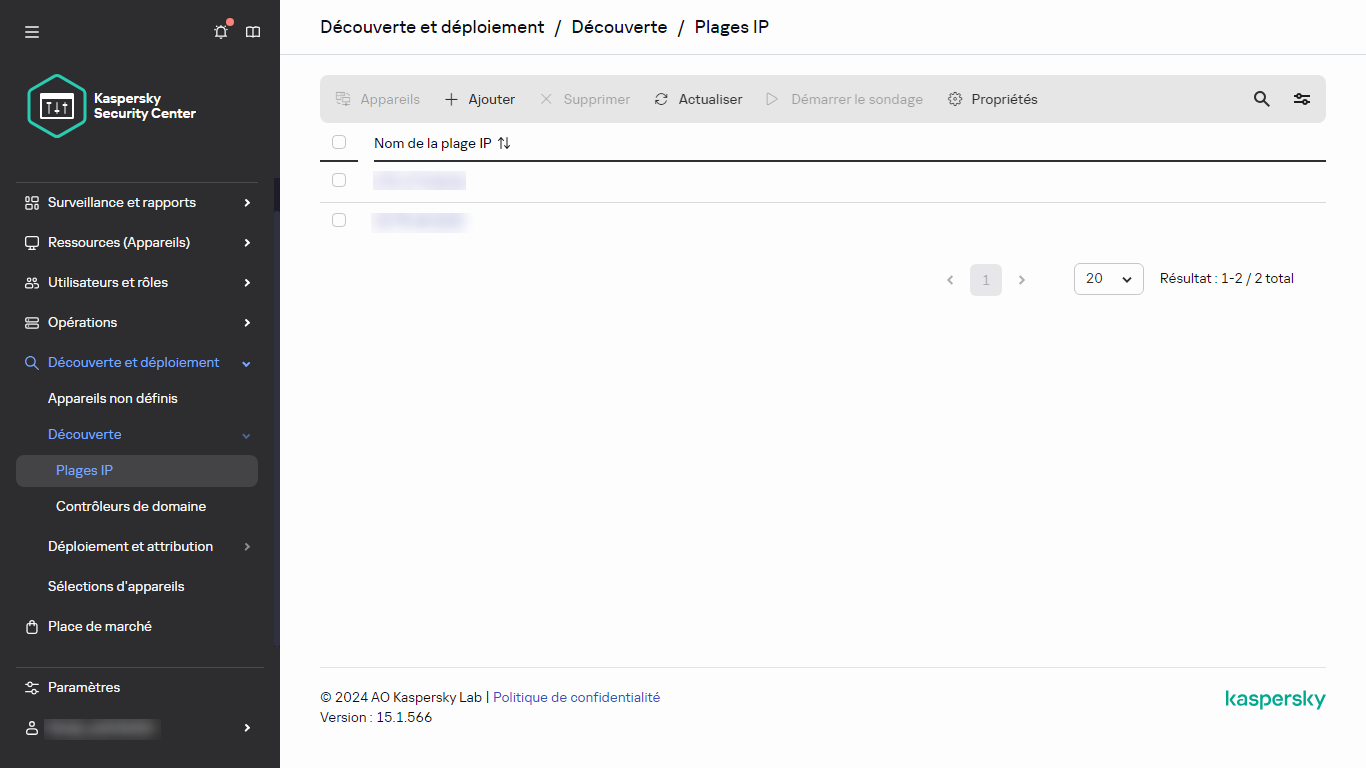
Task: Open the Place de marché section
Action: pos(99,626)
